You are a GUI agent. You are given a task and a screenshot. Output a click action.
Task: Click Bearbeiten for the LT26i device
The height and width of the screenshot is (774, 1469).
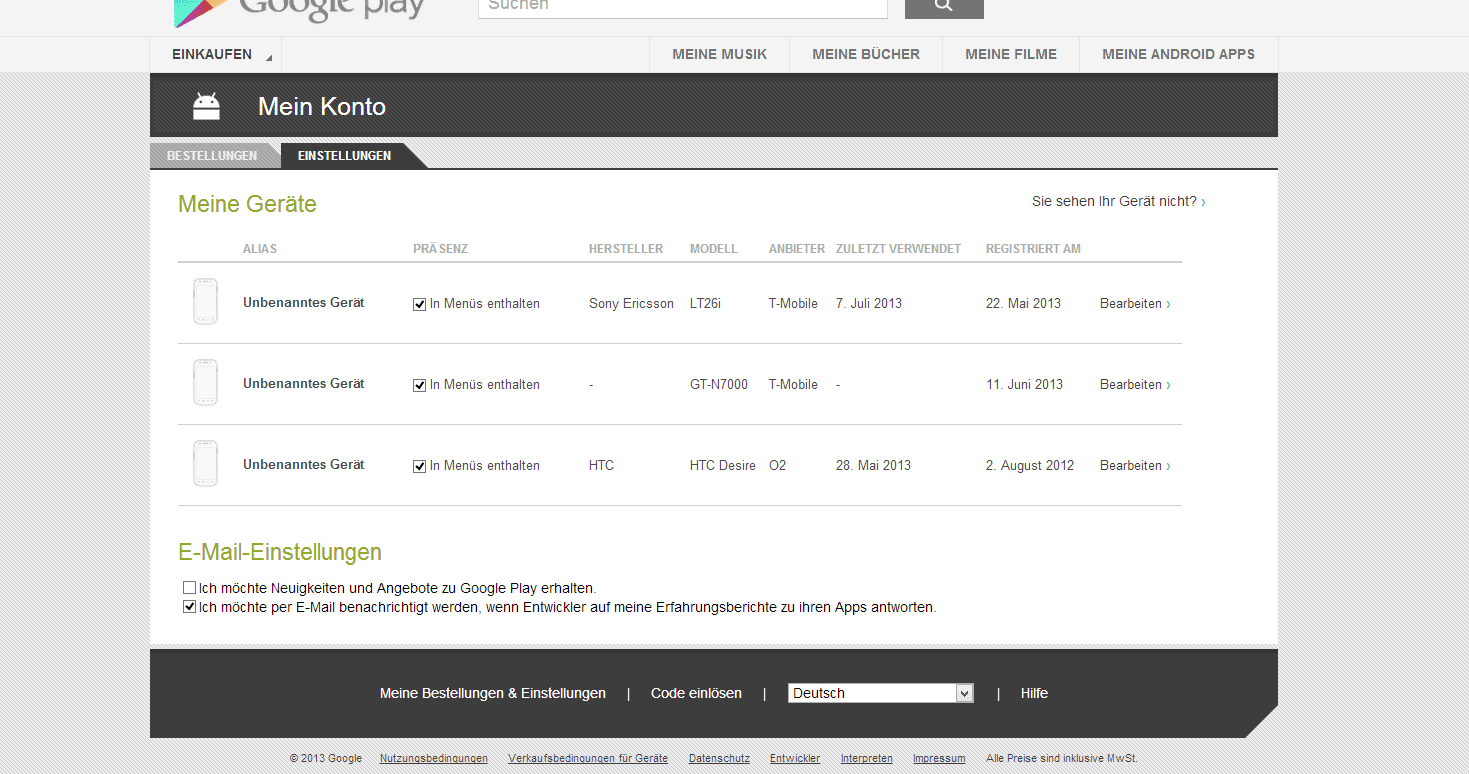(x=1135, y=304)
